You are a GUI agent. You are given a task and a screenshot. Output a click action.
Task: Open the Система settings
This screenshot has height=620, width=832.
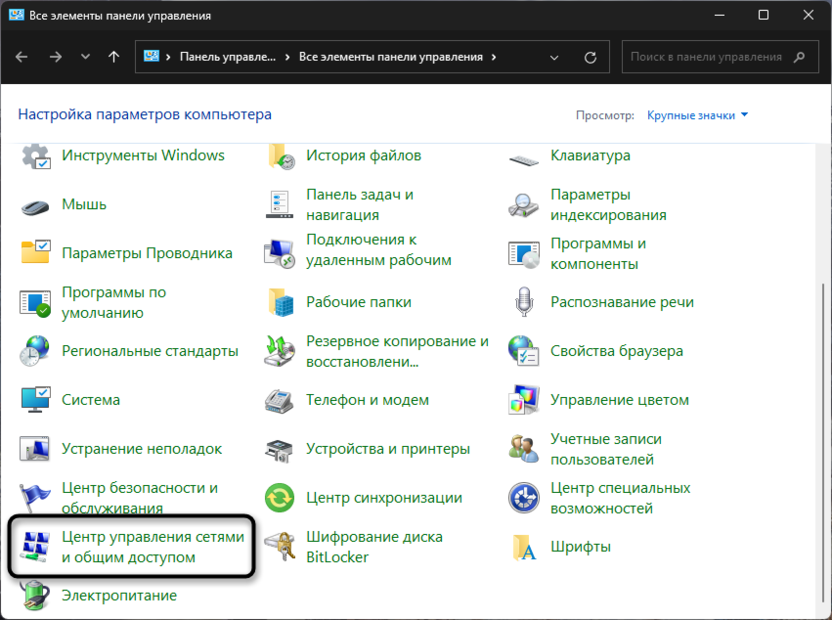91,399
